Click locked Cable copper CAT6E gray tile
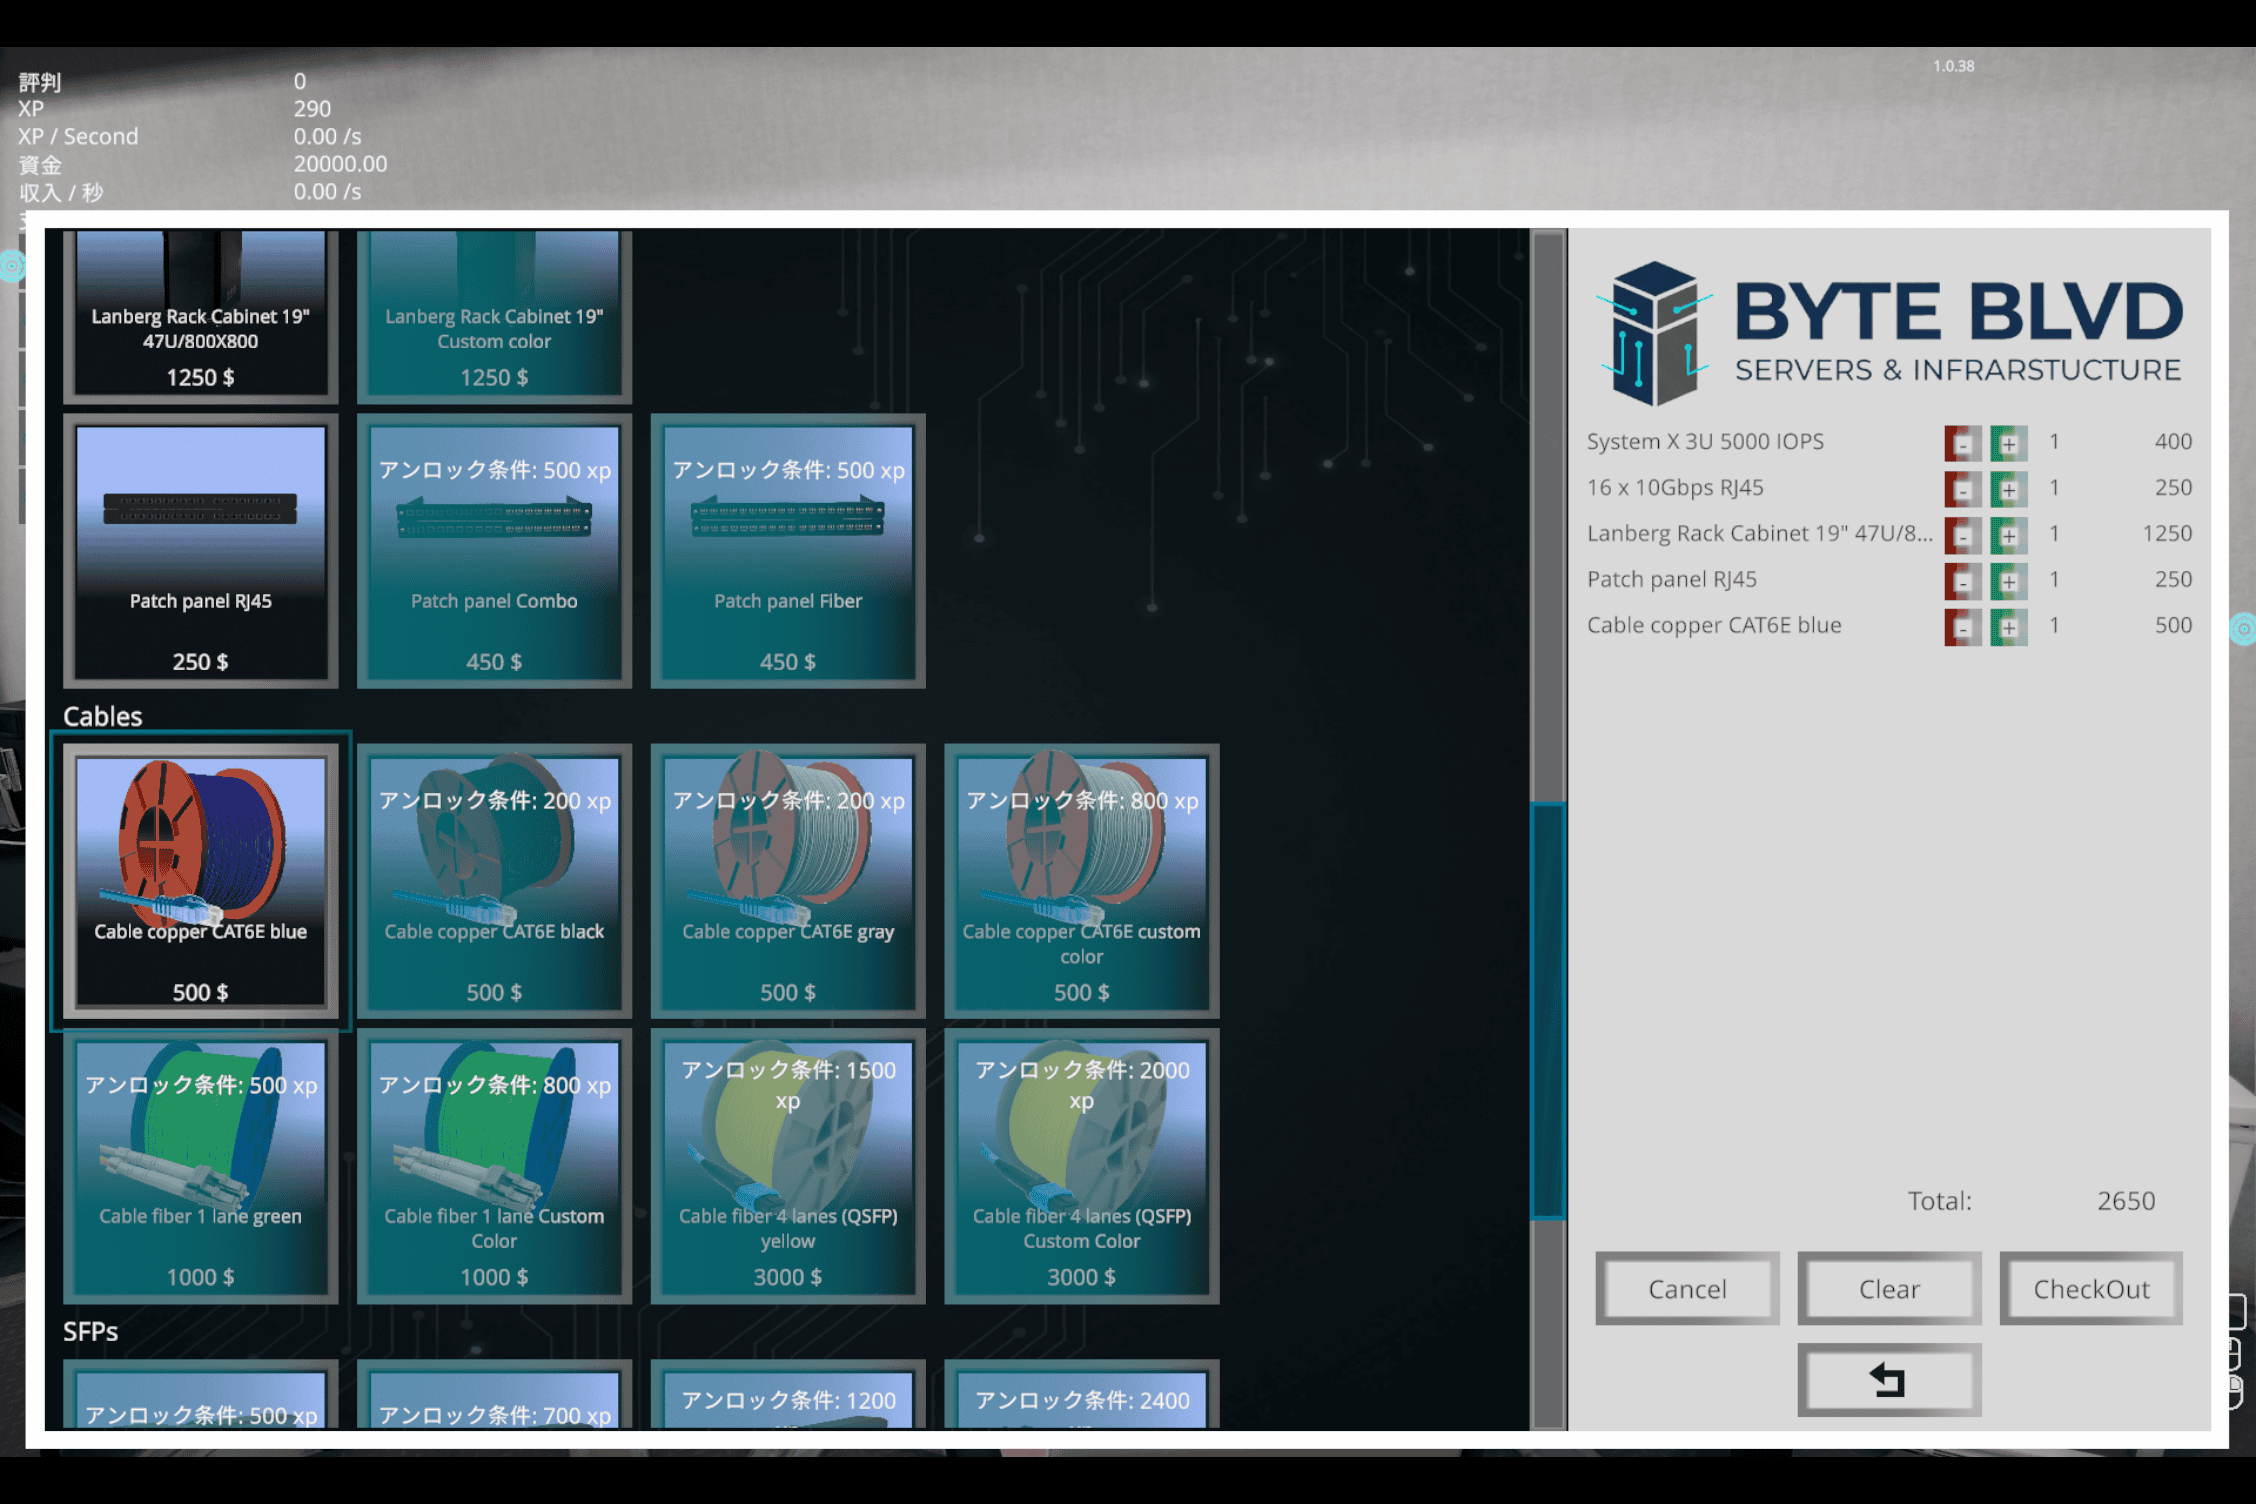The image size is (2256, 1504). coord(787,880)
